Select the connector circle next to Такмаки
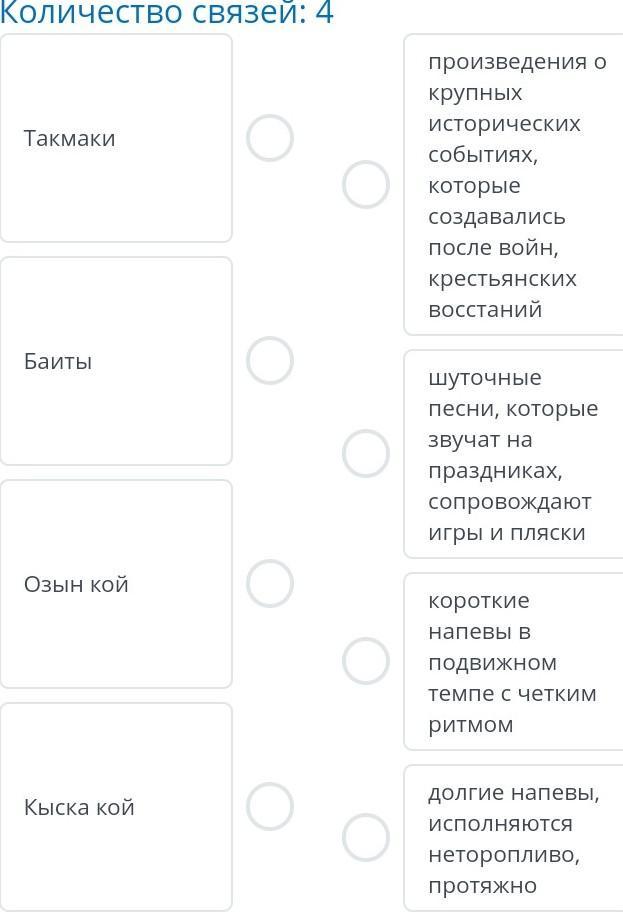 [270, 138]
